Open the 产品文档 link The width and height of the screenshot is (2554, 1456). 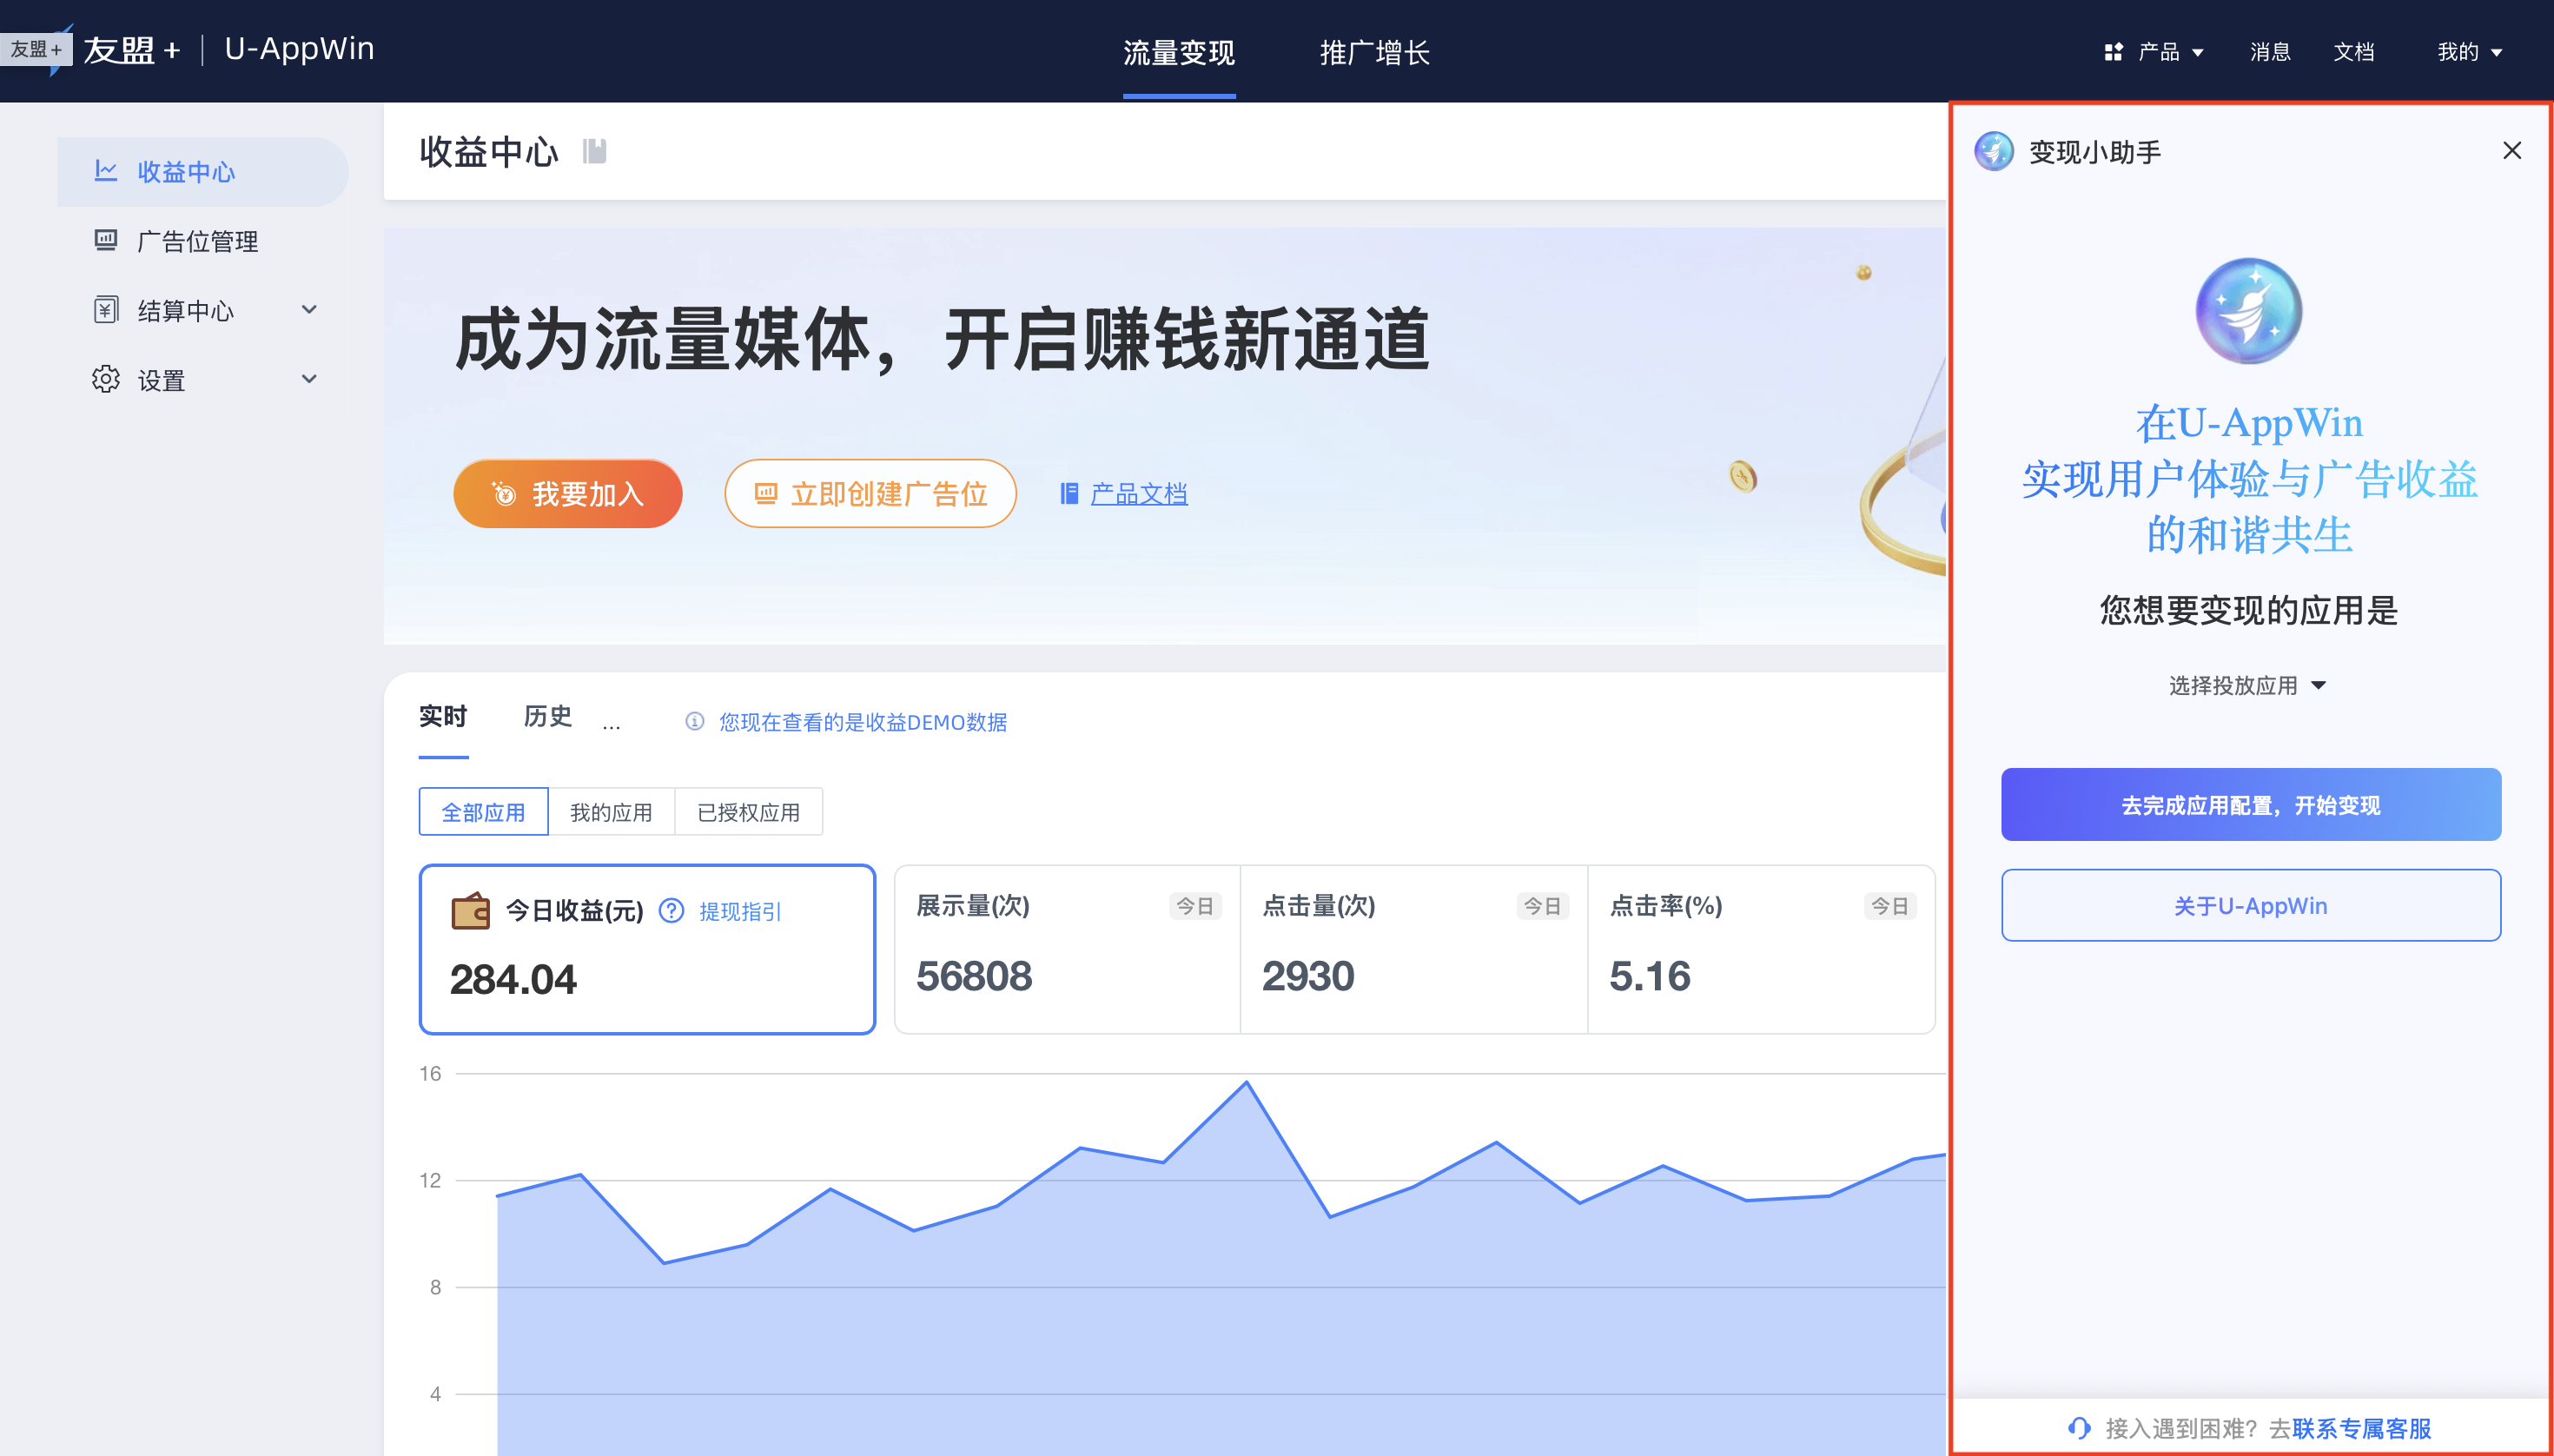pos(1139,494)
